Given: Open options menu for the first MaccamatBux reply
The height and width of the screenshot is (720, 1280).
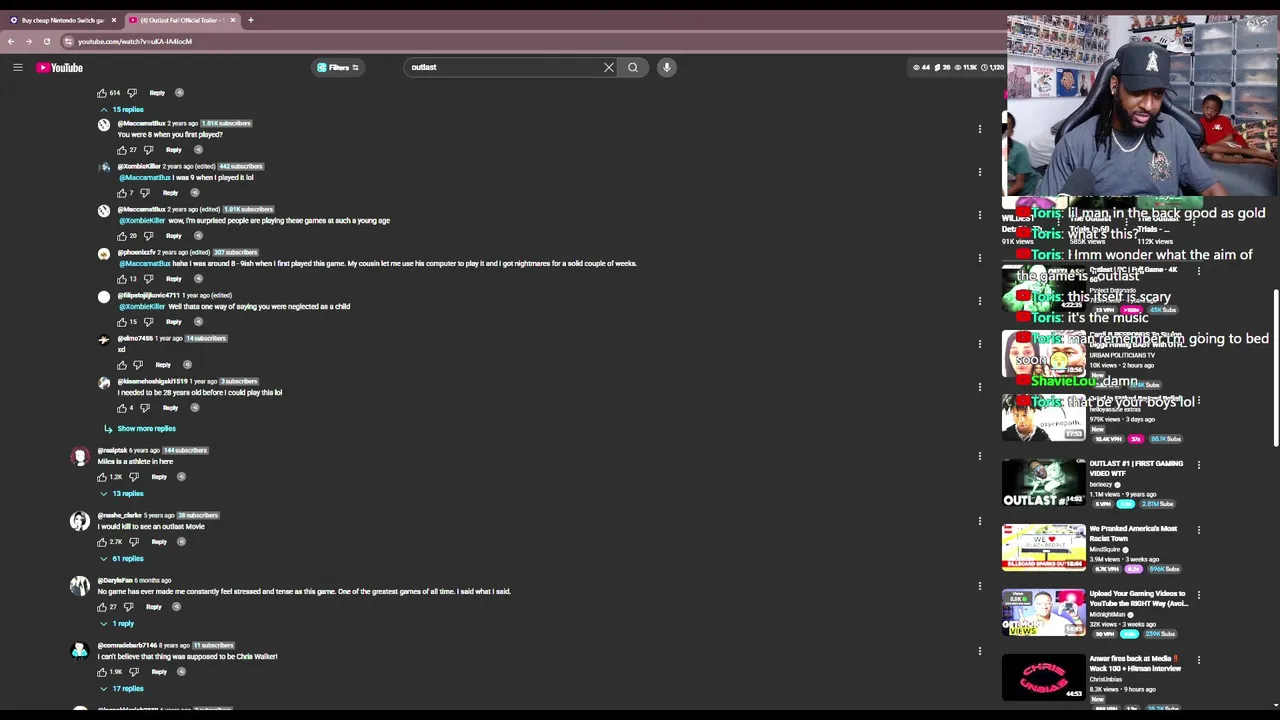Looking at the screenshot, I should (x=980, y=129).
